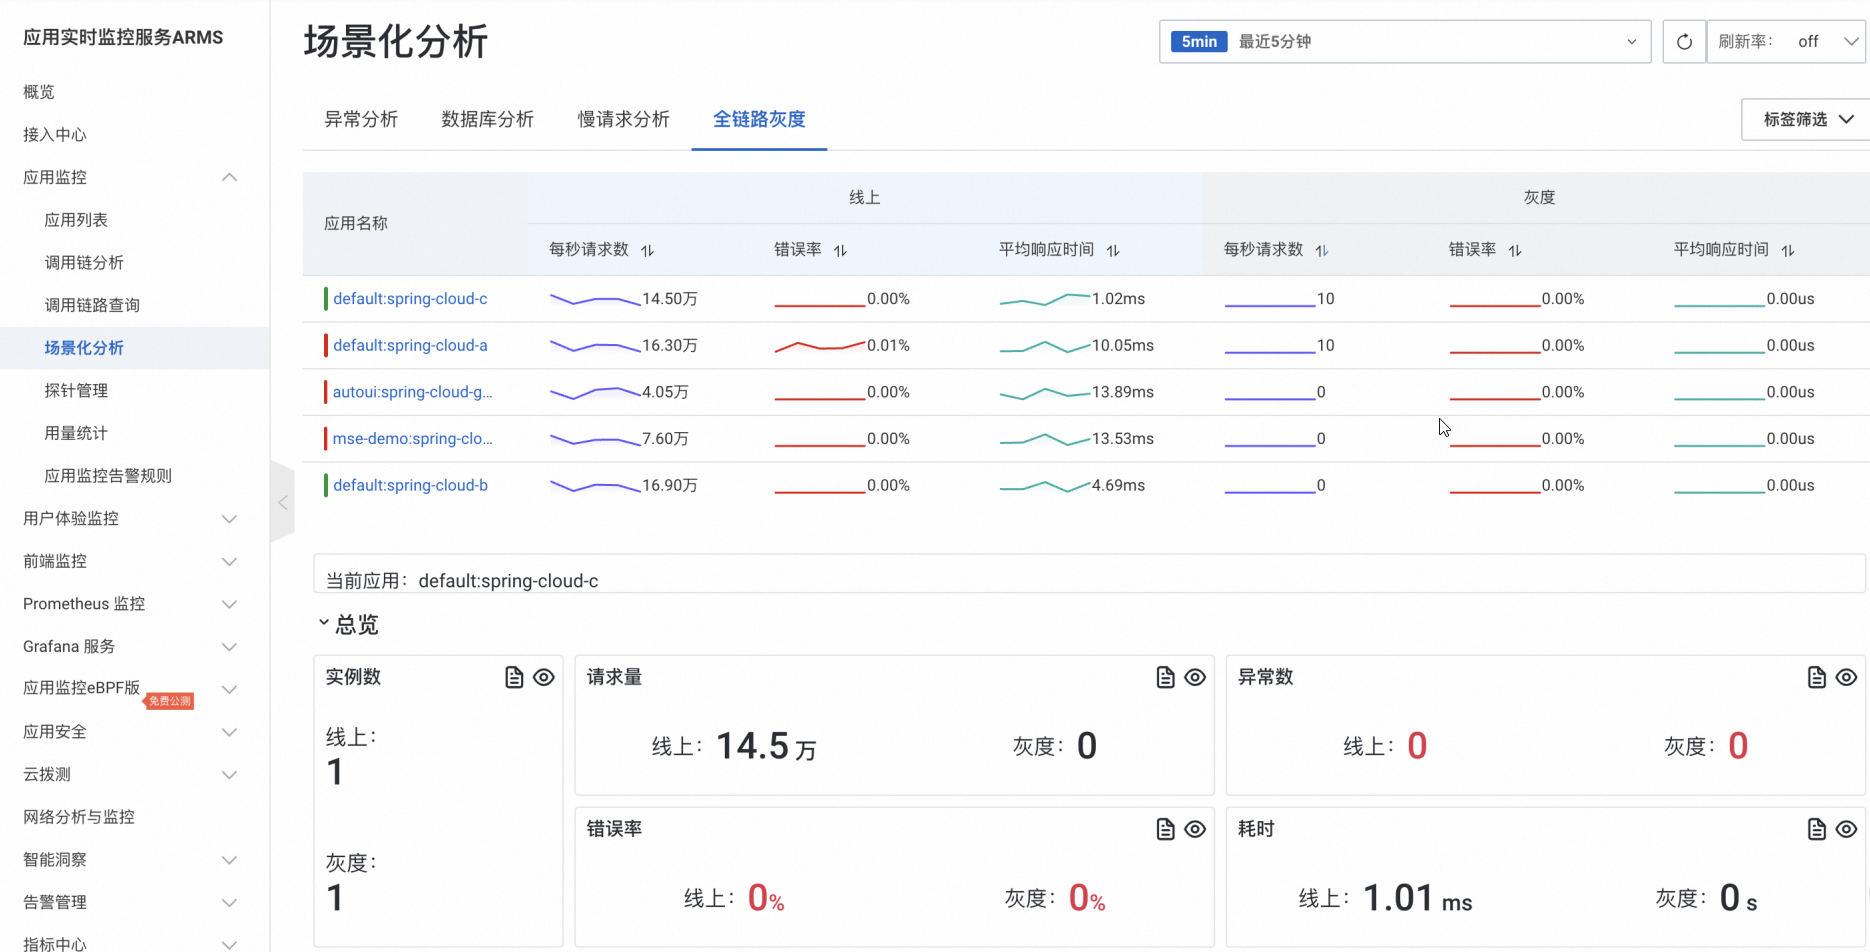Open document icon on 错误率 card
Screen dimensions: 1870x952
pos(1165,829)
